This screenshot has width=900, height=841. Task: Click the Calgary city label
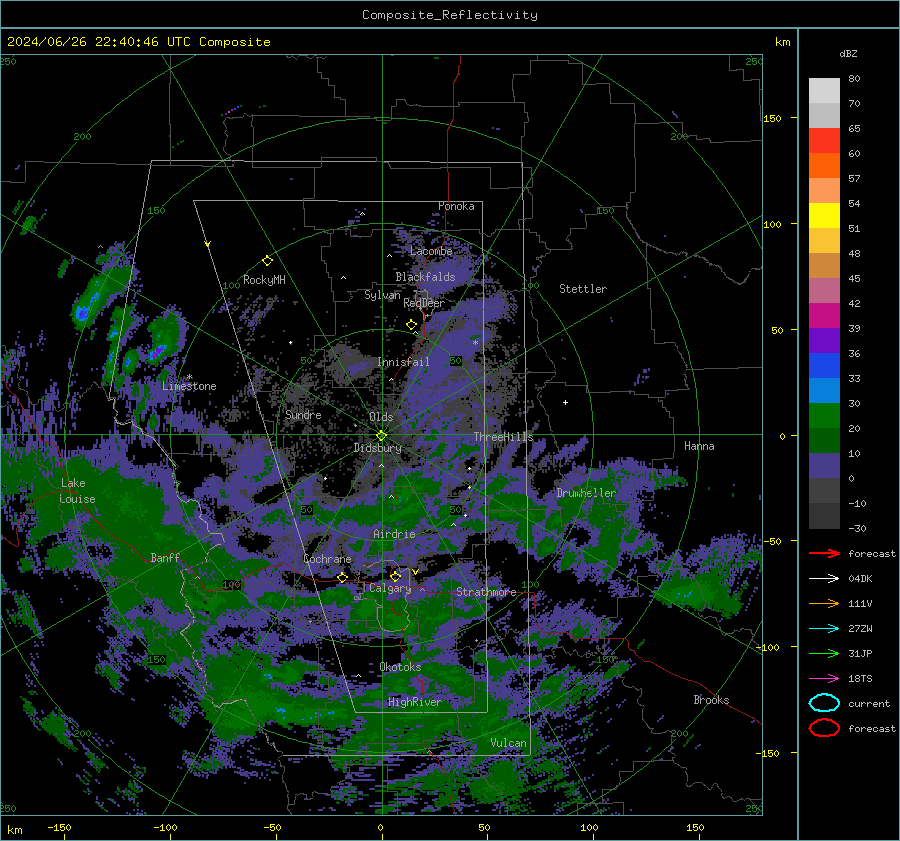pyautogui.click(x=390, y=588)
